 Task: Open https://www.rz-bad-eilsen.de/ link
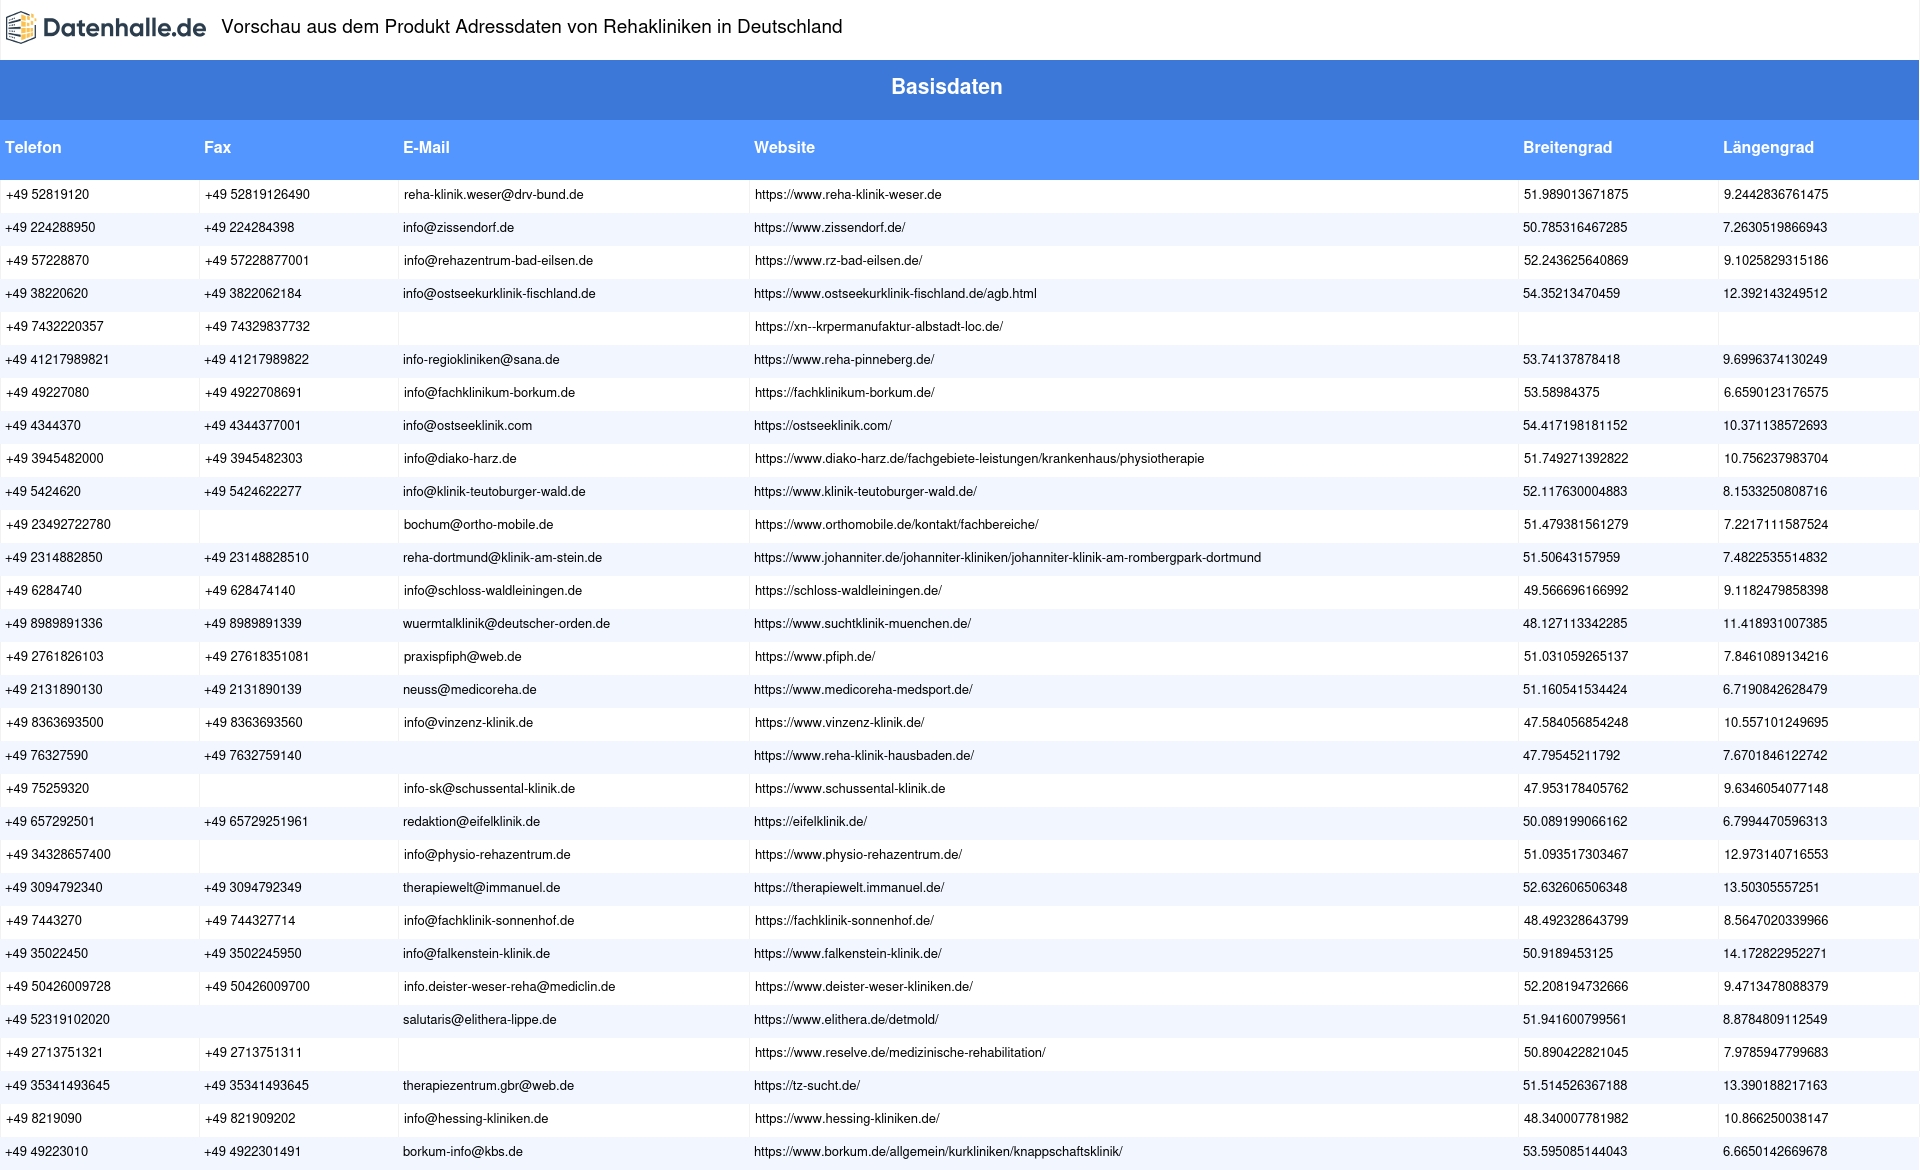(838, 261)
